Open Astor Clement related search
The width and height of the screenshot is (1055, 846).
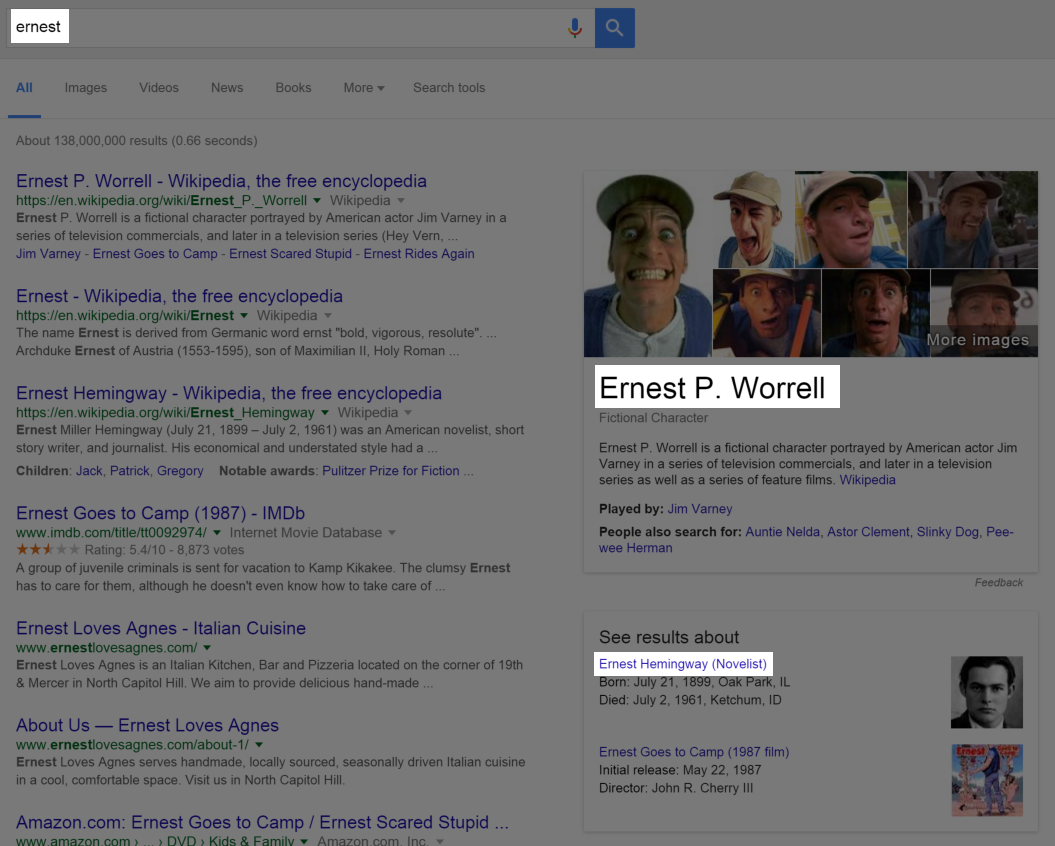tap(868, 532)
